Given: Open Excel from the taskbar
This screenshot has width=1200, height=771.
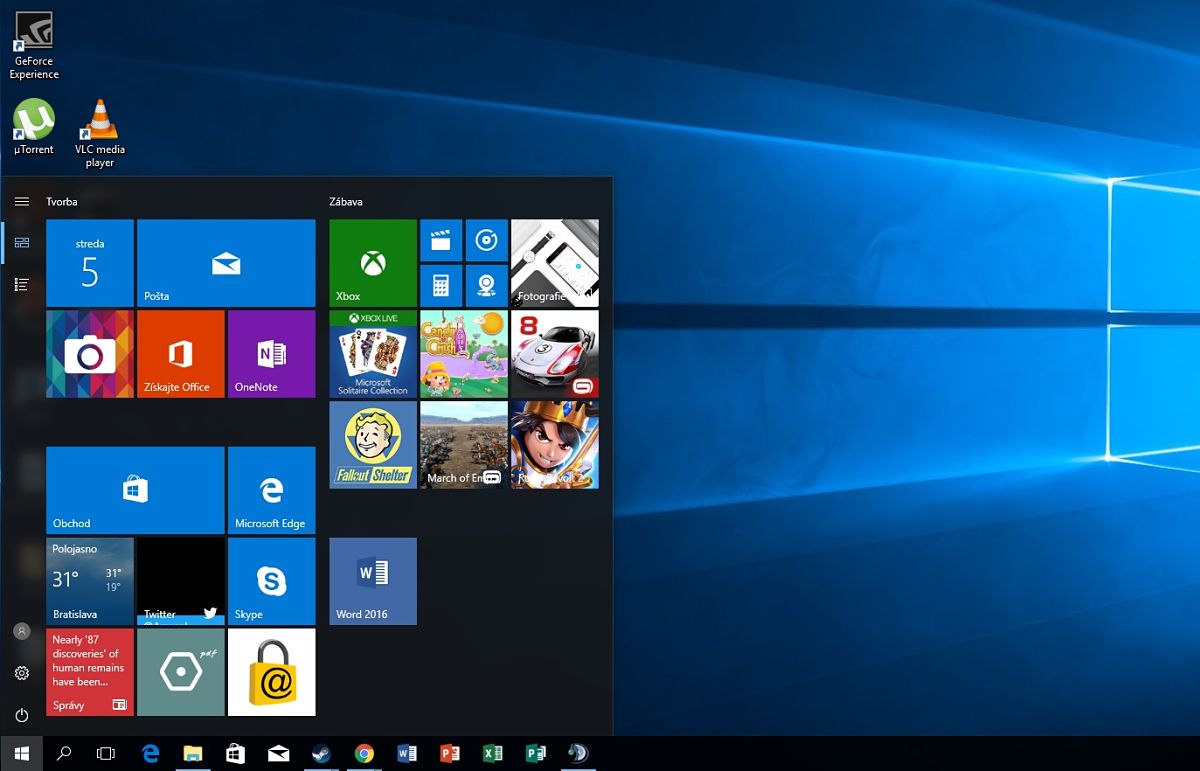Looking at the screenshot, I should coord(492,754).
